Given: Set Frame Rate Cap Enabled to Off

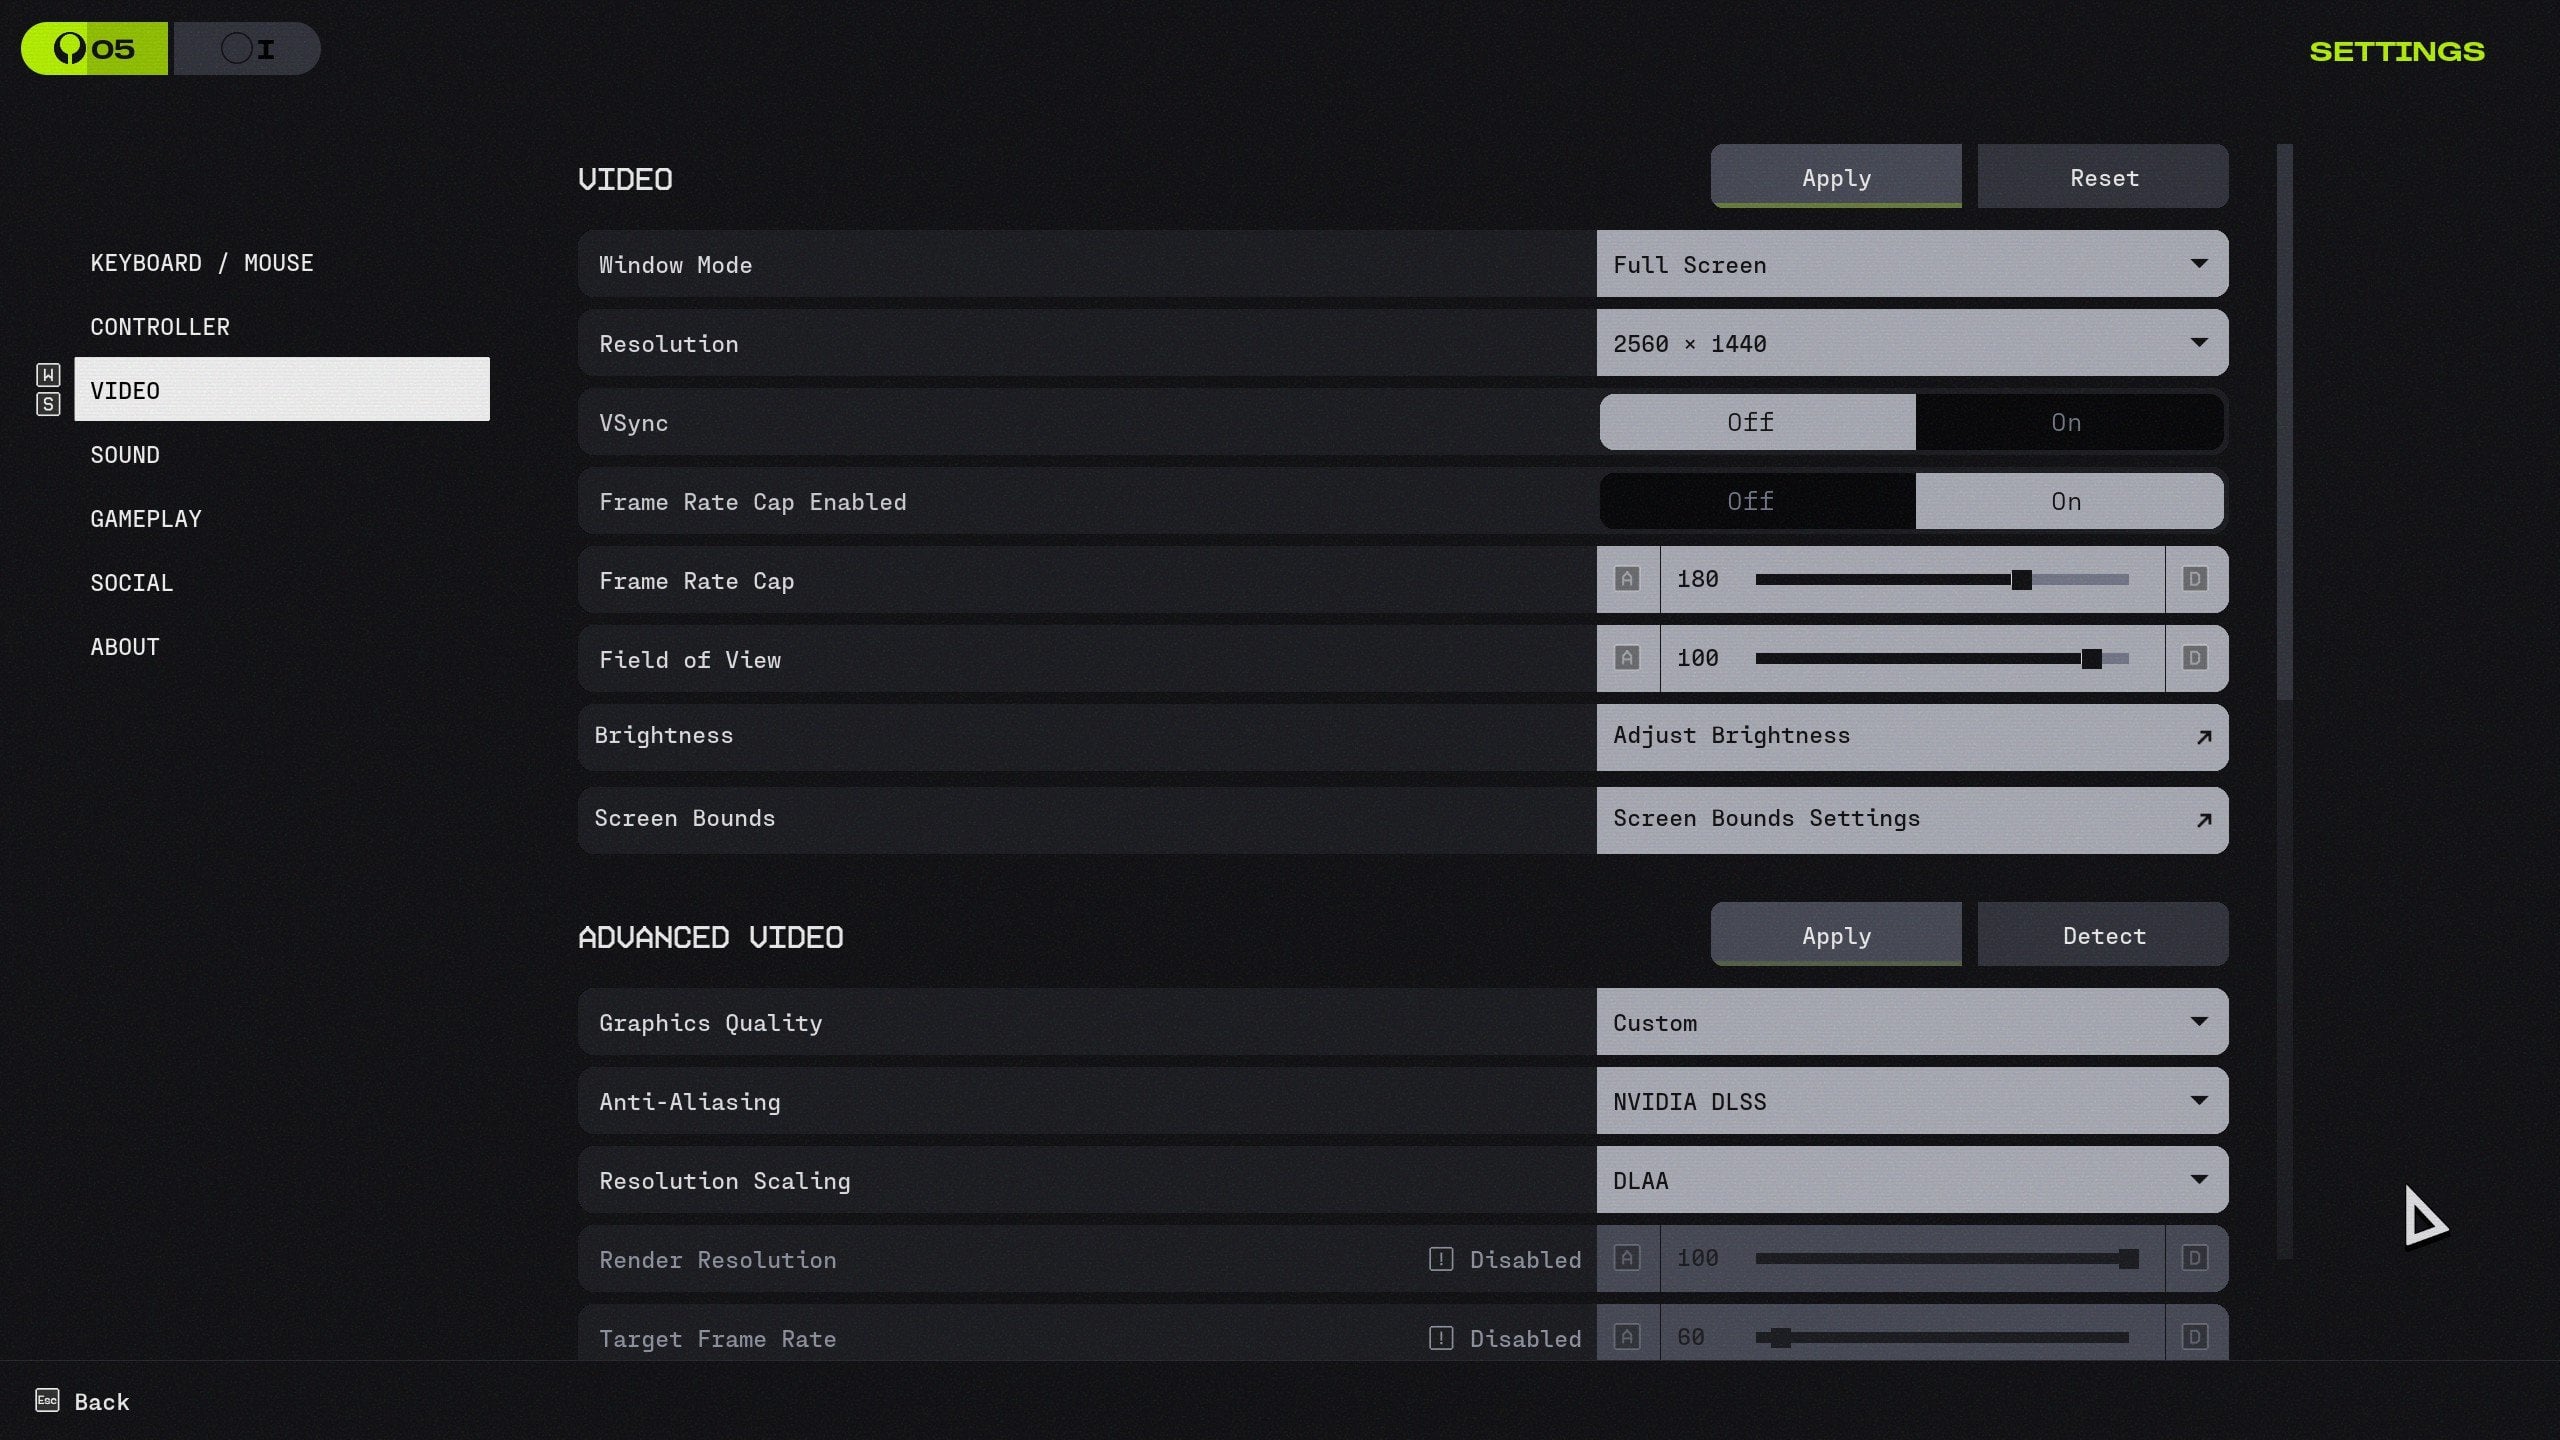Looking at the screenshot, I should (x=1751, y=501).
